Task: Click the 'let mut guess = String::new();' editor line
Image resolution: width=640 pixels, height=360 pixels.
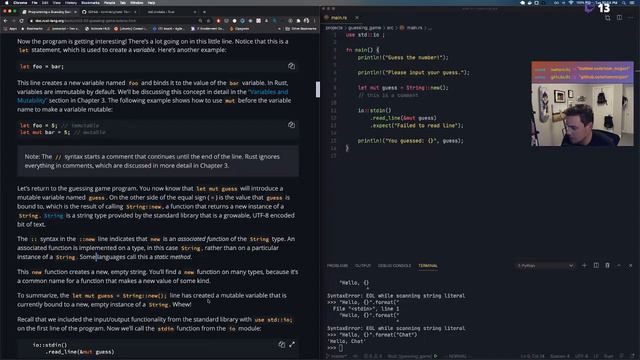Action: [x=403, y=88]
